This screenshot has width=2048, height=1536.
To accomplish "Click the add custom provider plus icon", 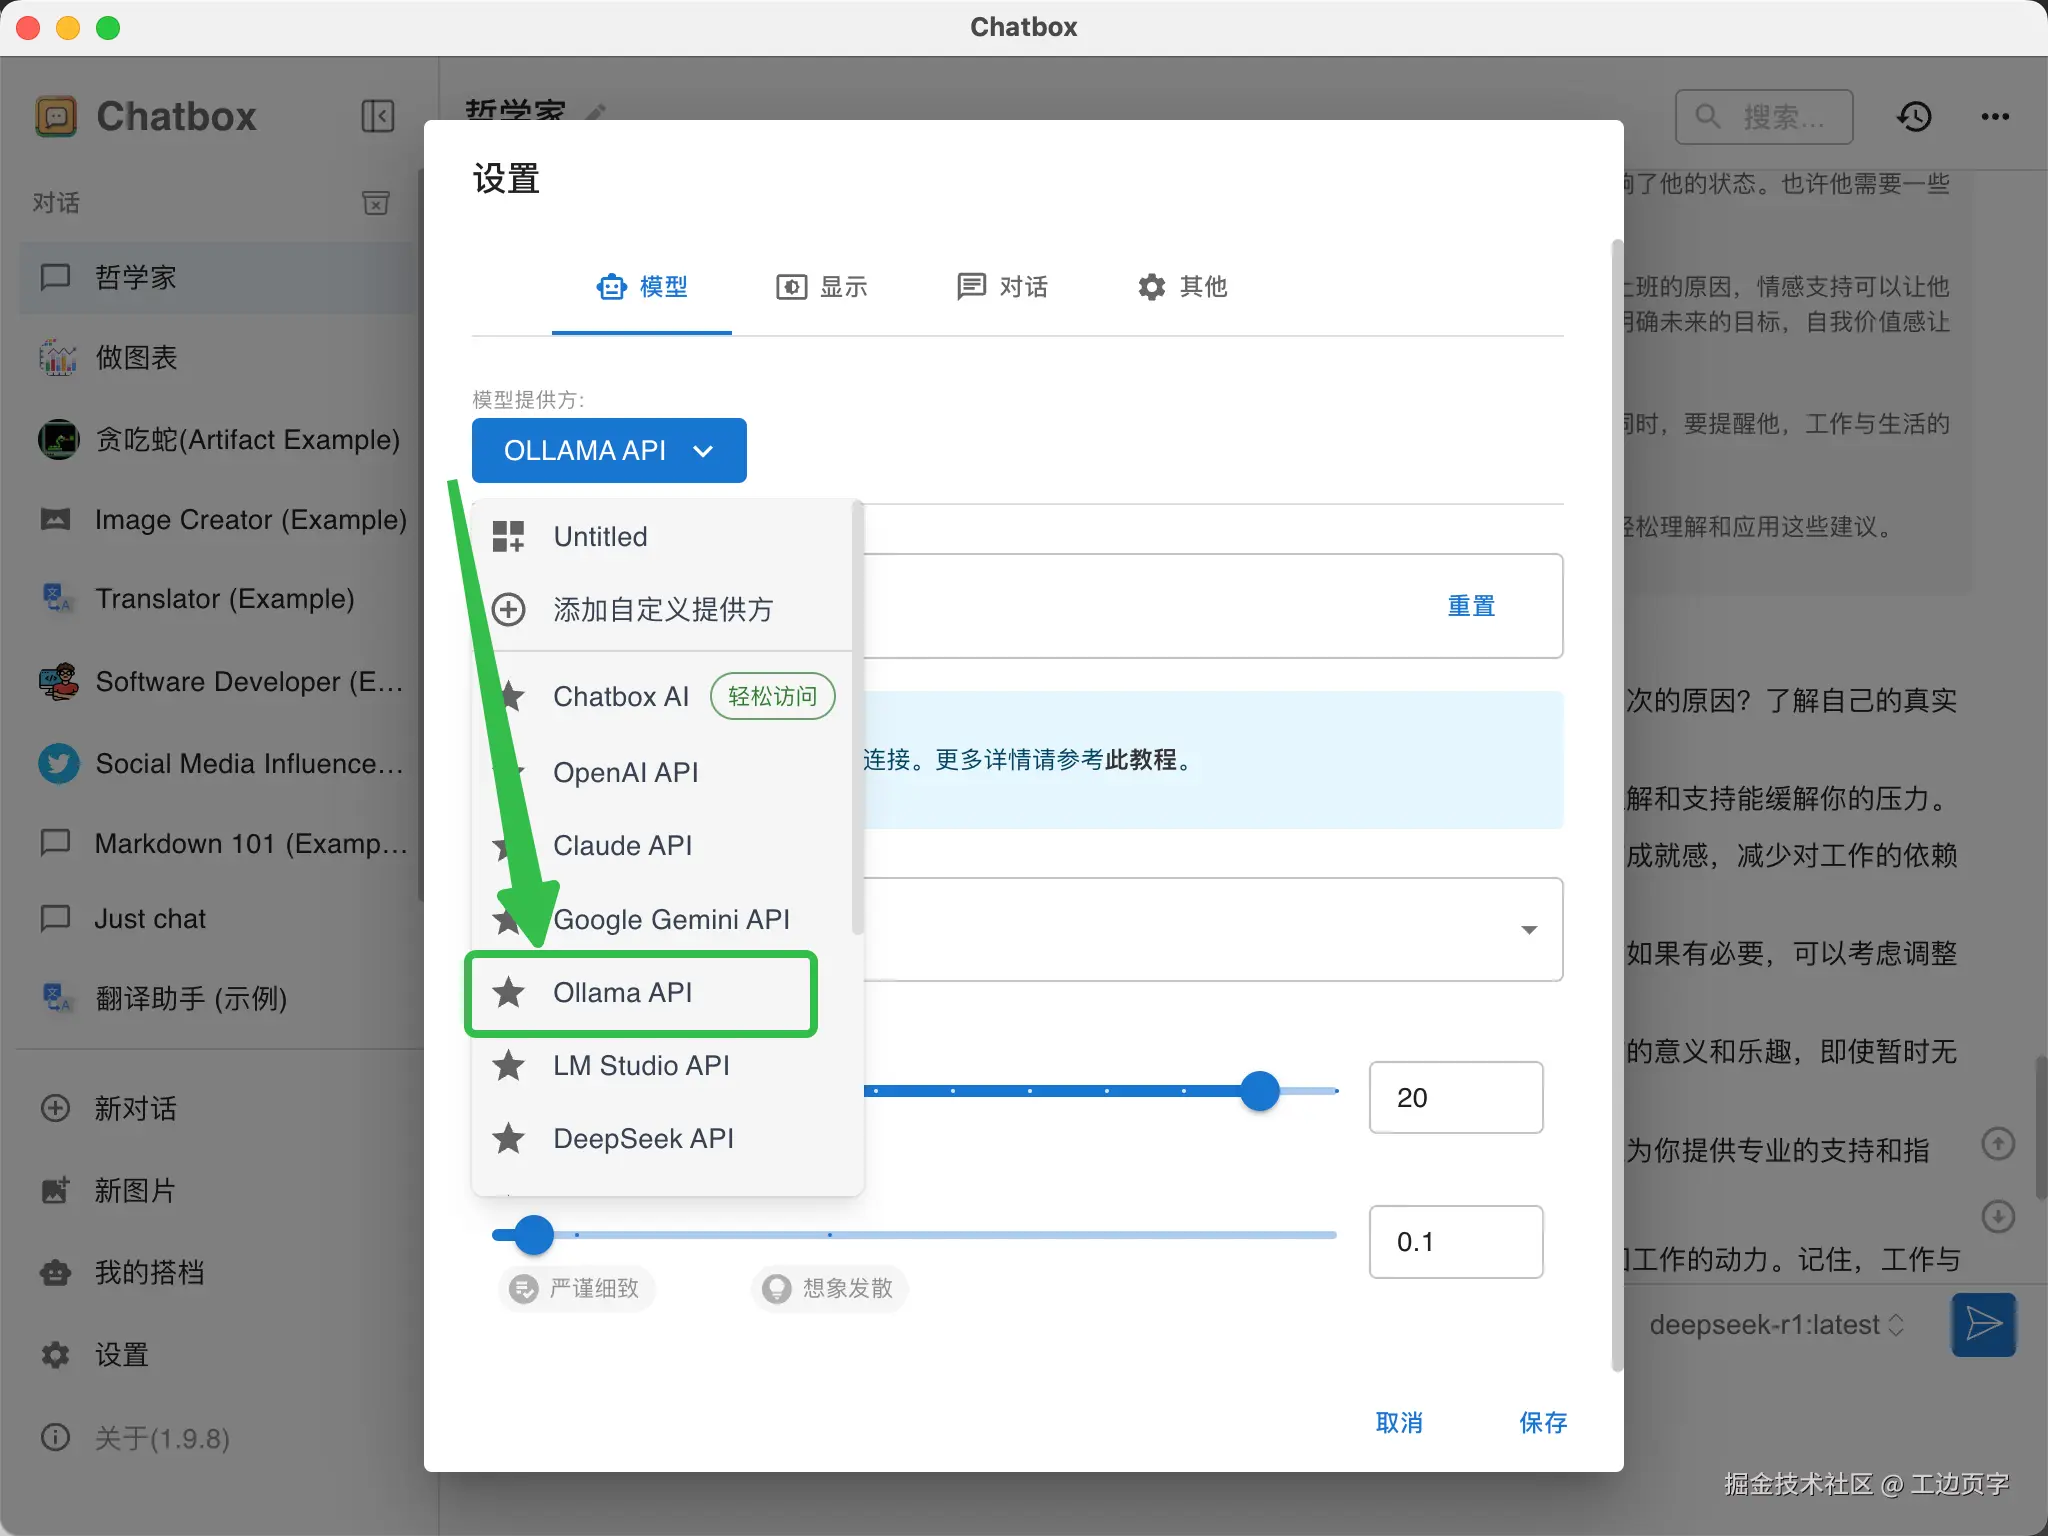I will (509, 609).
